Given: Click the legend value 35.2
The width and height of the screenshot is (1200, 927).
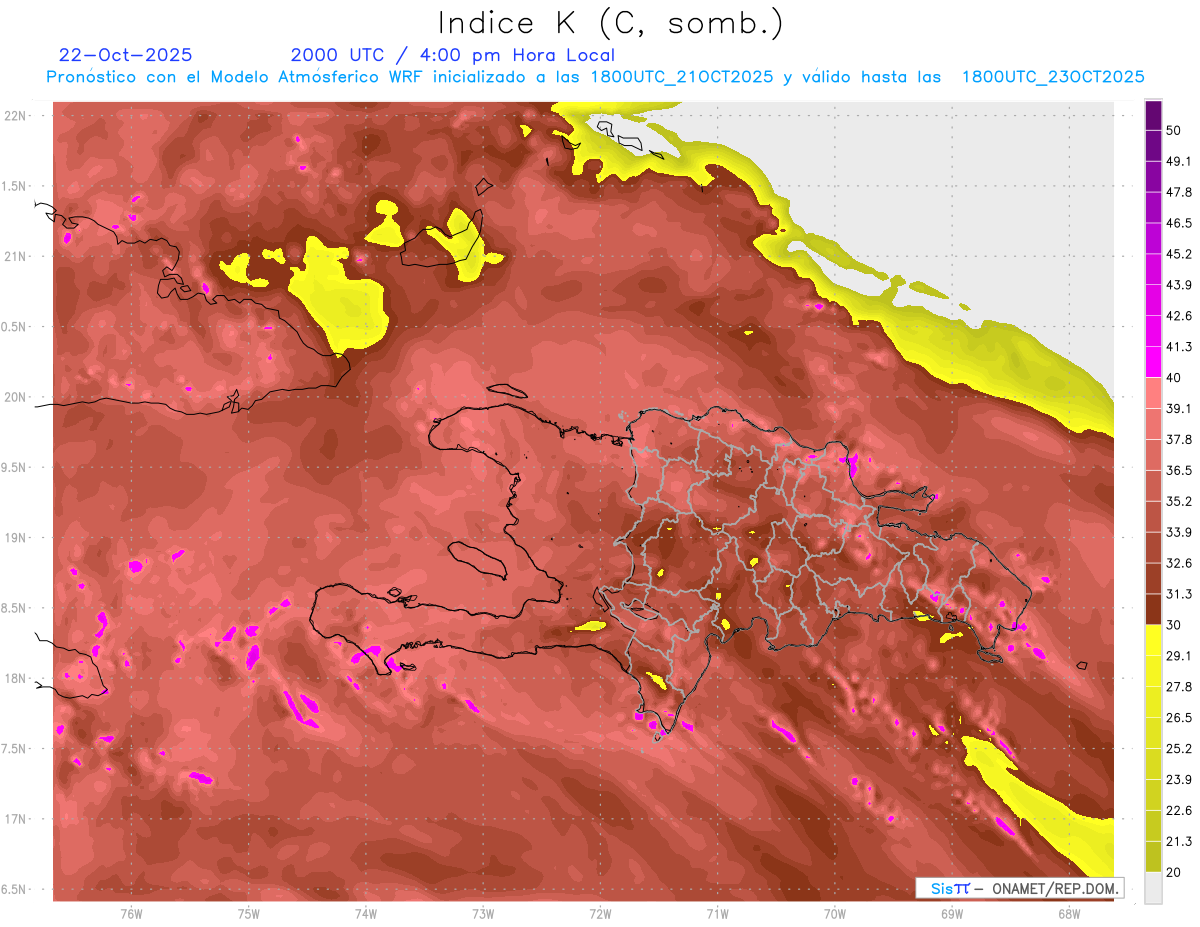Looking at the screenshot, I should tap(1179, 501).
